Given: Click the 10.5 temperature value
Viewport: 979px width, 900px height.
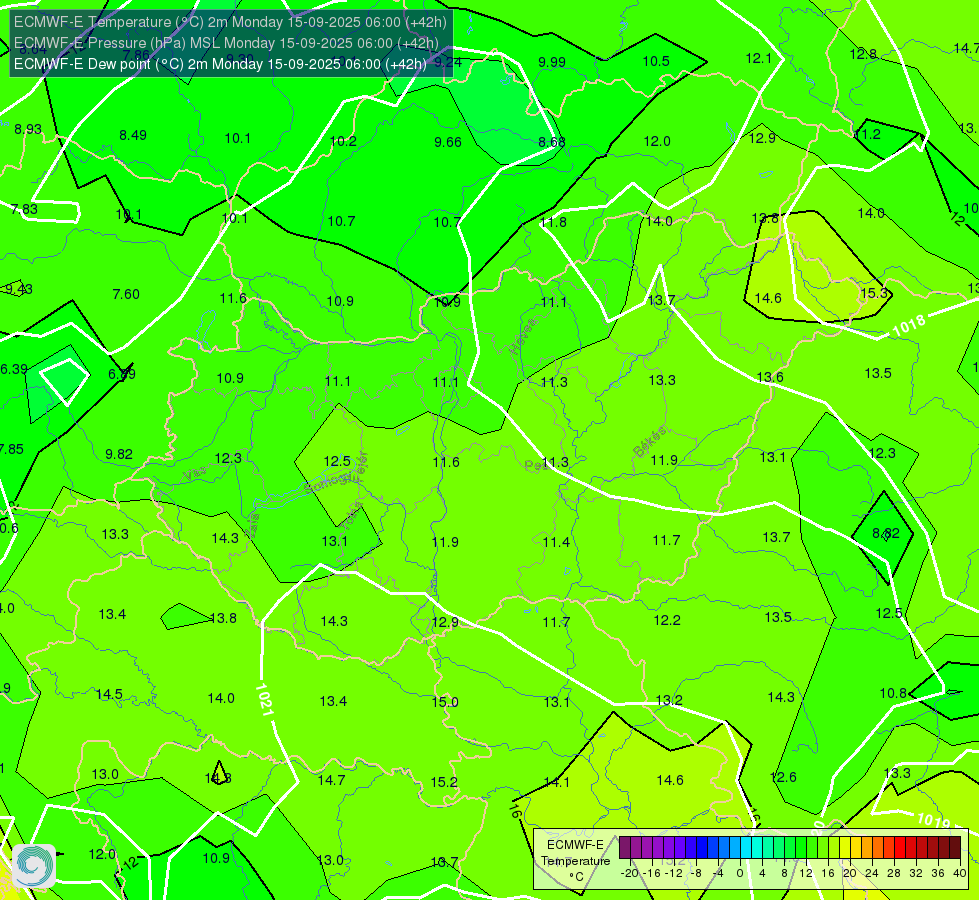Looking at the screenshot, I should pos(656,61).
